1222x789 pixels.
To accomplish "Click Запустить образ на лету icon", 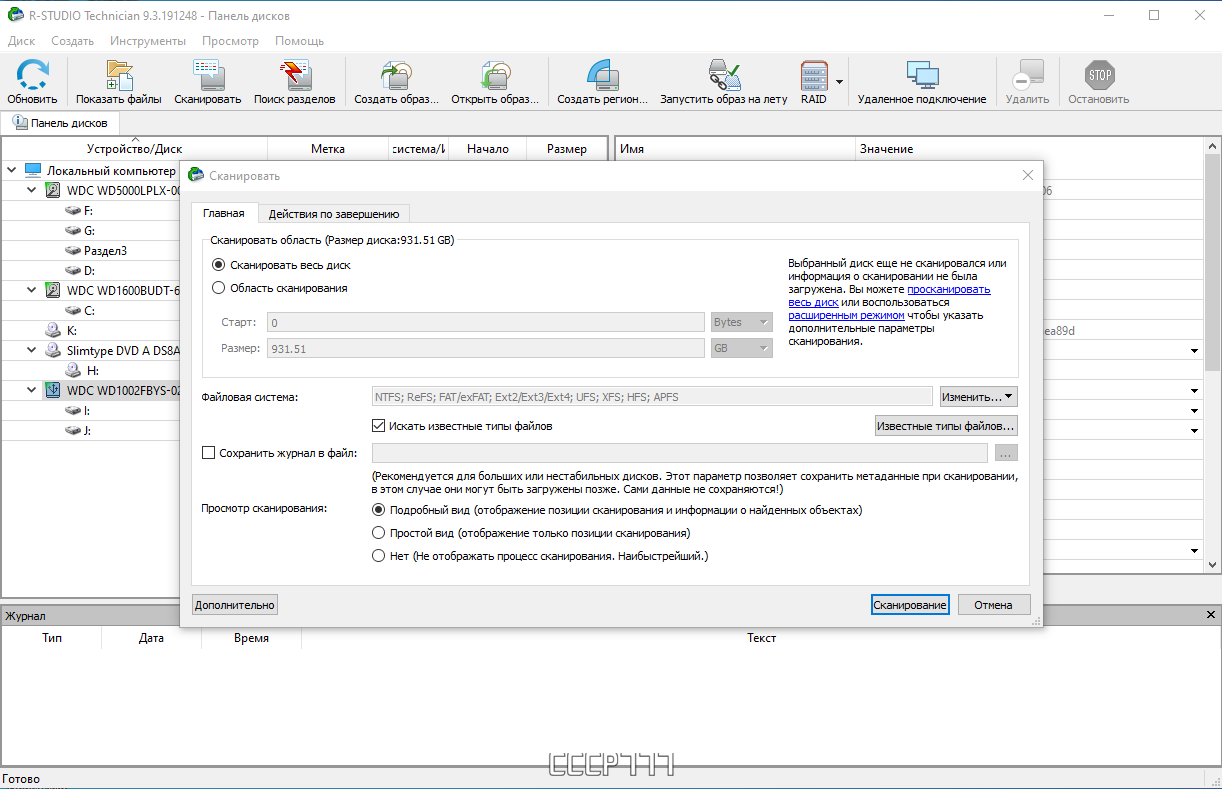I will (x=724, y=76).
